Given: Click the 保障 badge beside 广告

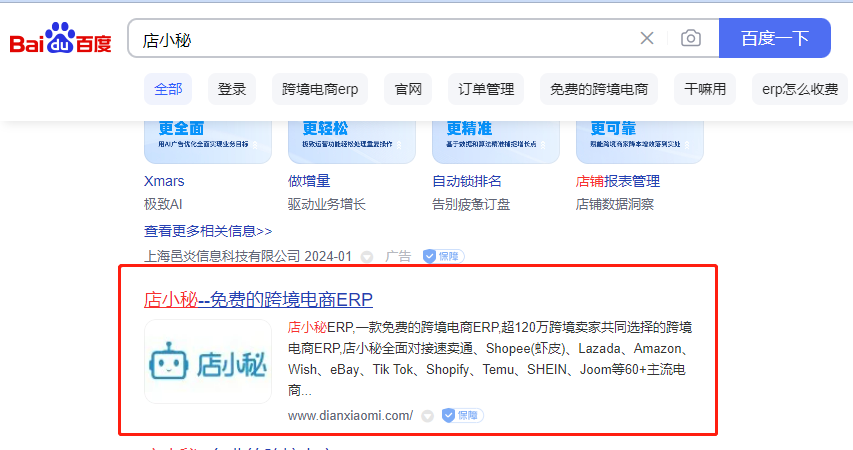Looking at the screenshot, I should point(443,256).
